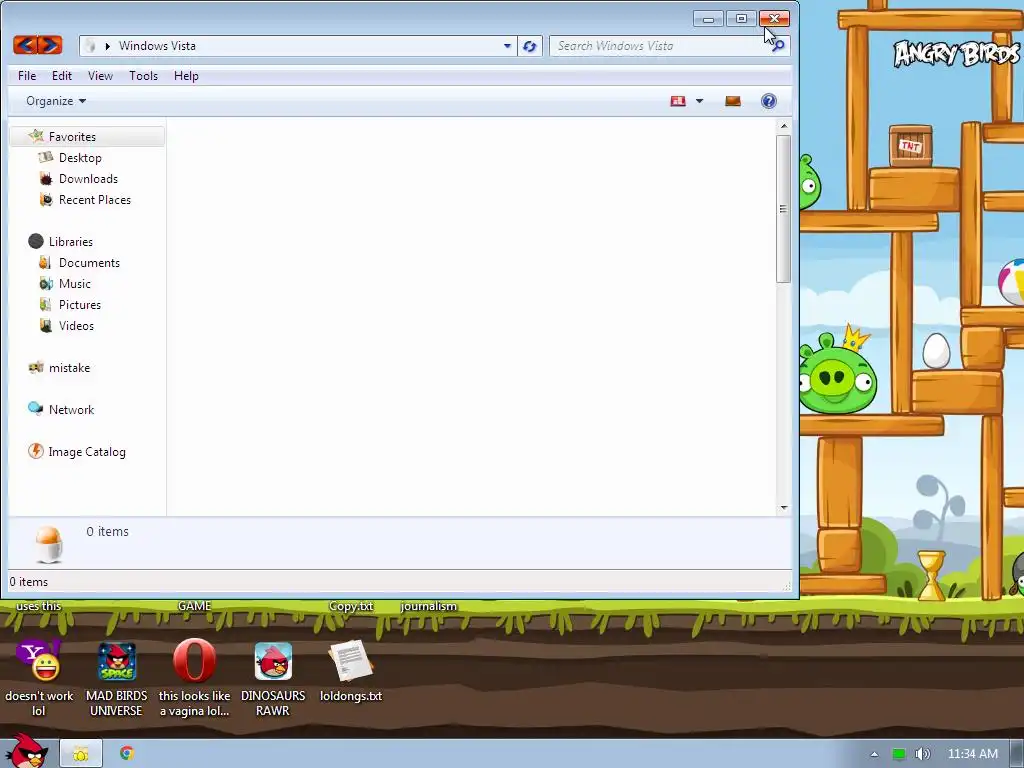Open the red bird Start button
The image size is (1024, 768).
pyautogui.click(x=26, y=751)
